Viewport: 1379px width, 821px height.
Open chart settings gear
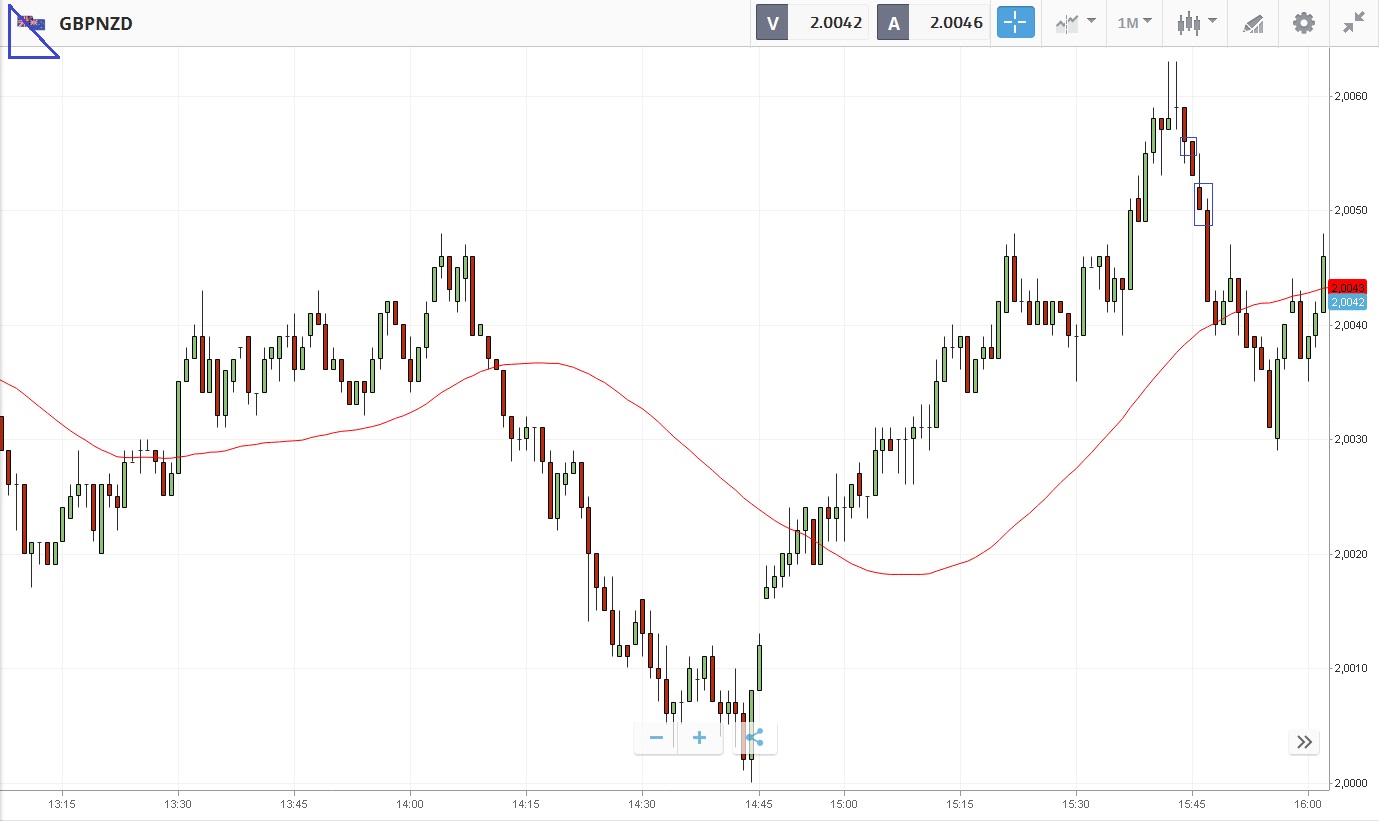1304,22
